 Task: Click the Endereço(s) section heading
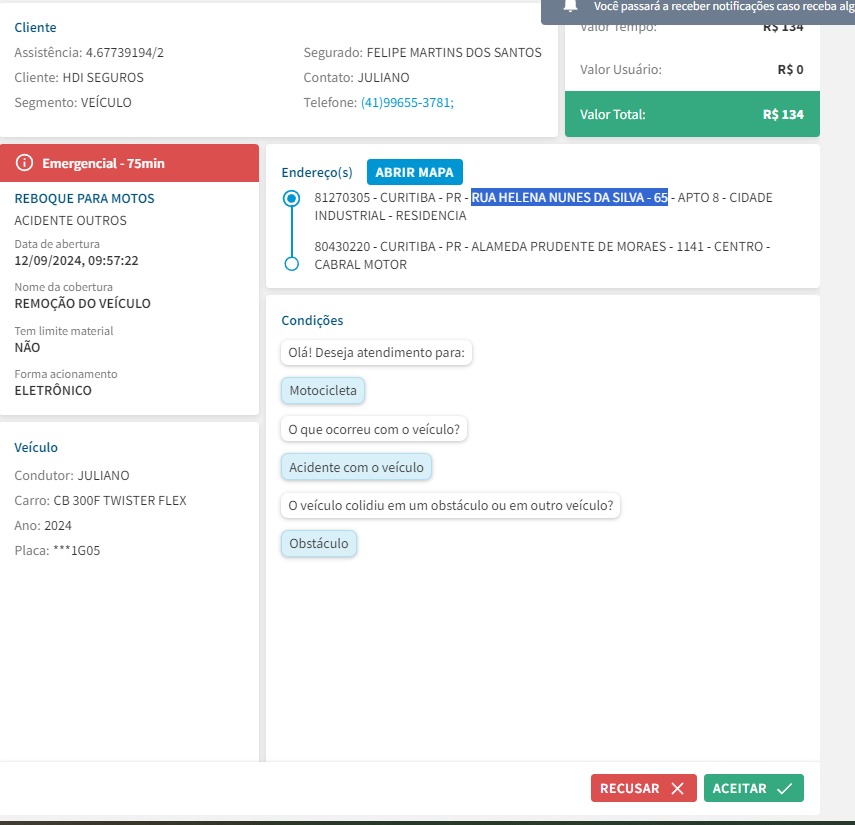pos(317,172)
